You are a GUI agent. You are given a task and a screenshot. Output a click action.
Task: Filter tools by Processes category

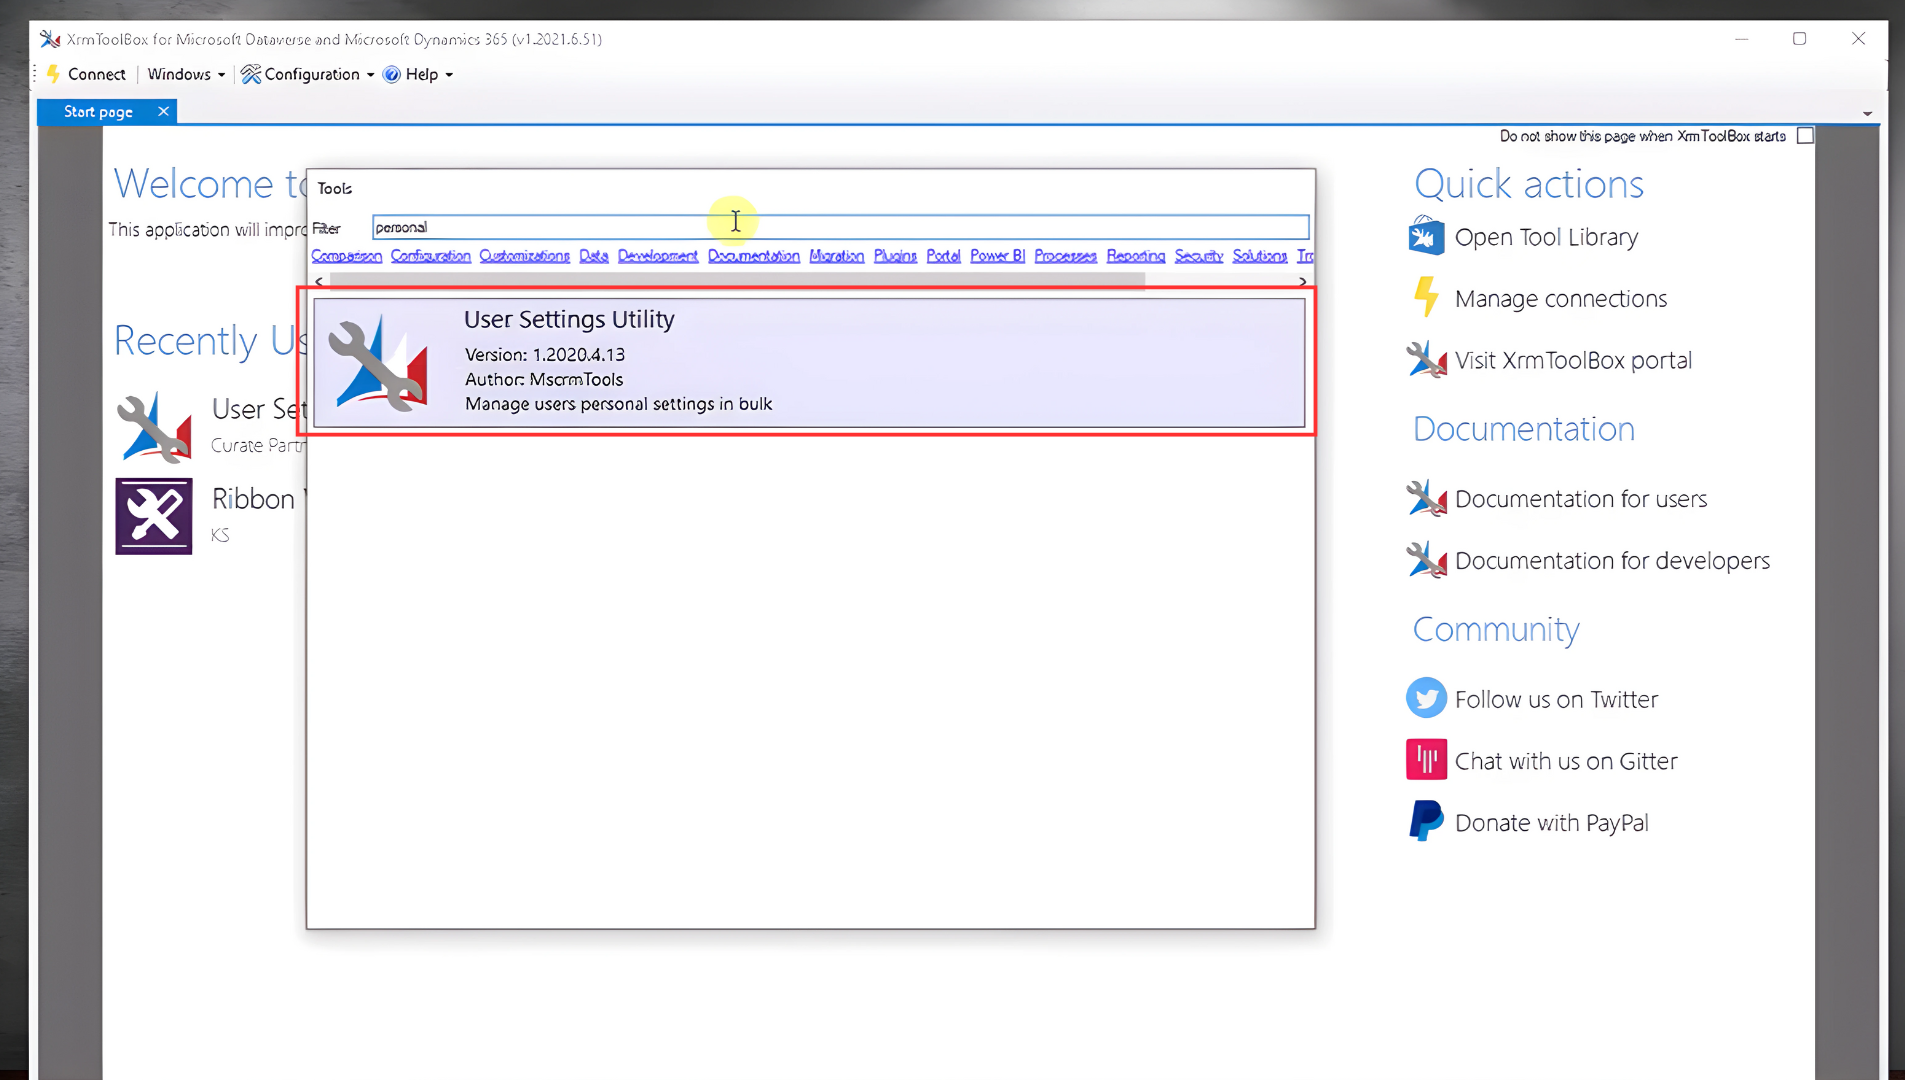pyautogui.click(x=1065, y=256)
